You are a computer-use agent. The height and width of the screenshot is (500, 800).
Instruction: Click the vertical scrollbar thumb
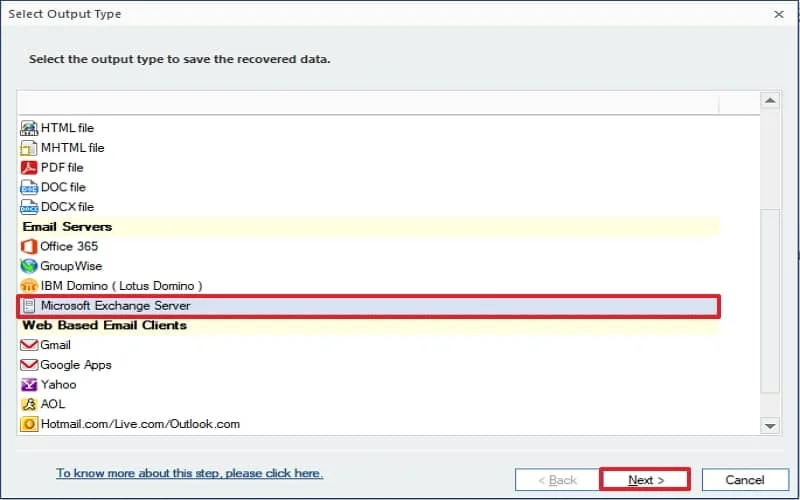click(770, 301)
